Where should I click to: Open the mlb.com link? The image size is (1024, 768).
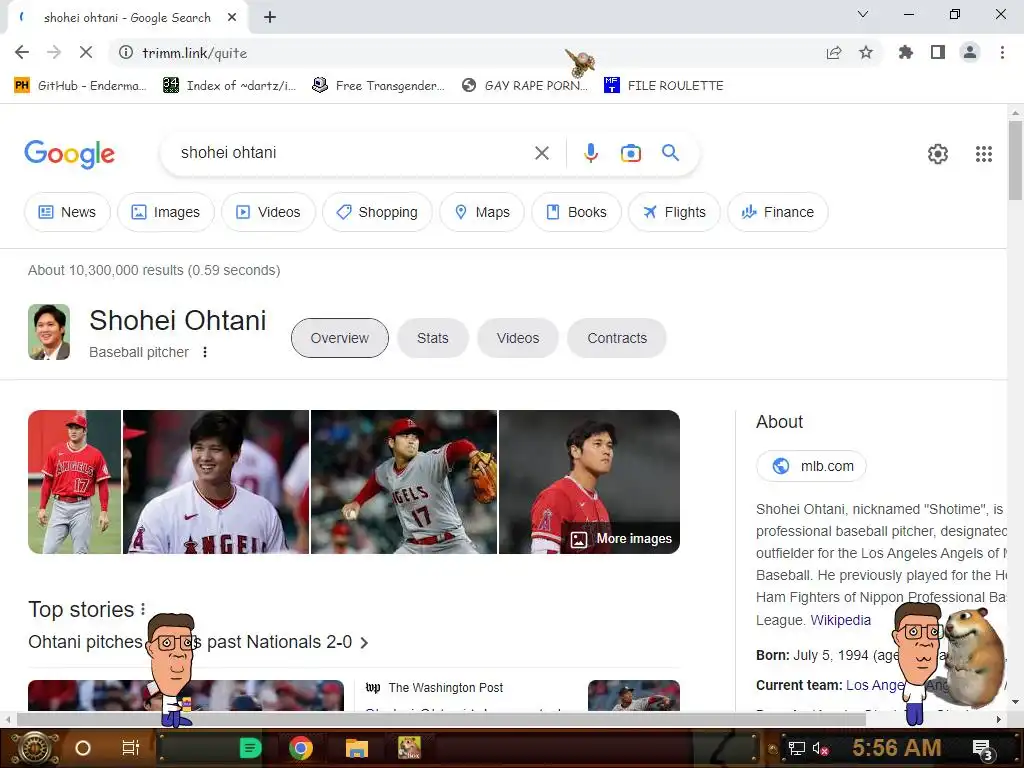click(x=811, y=466)
